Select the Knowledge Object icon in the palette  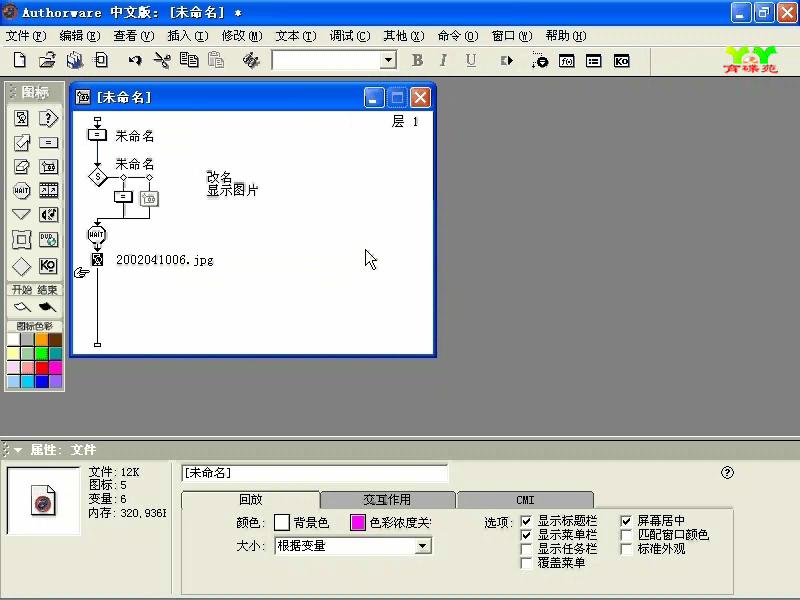pos(48,266)
